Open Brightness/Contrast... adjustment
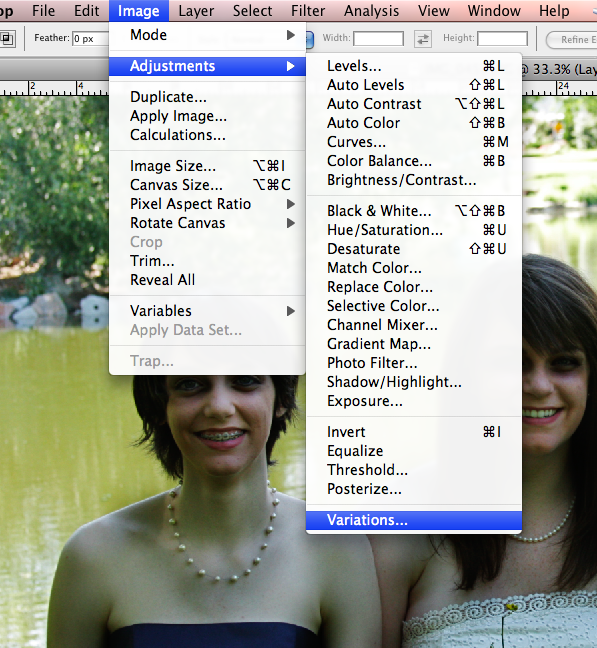This screenshot has width=597, height=648. (414, 180)
